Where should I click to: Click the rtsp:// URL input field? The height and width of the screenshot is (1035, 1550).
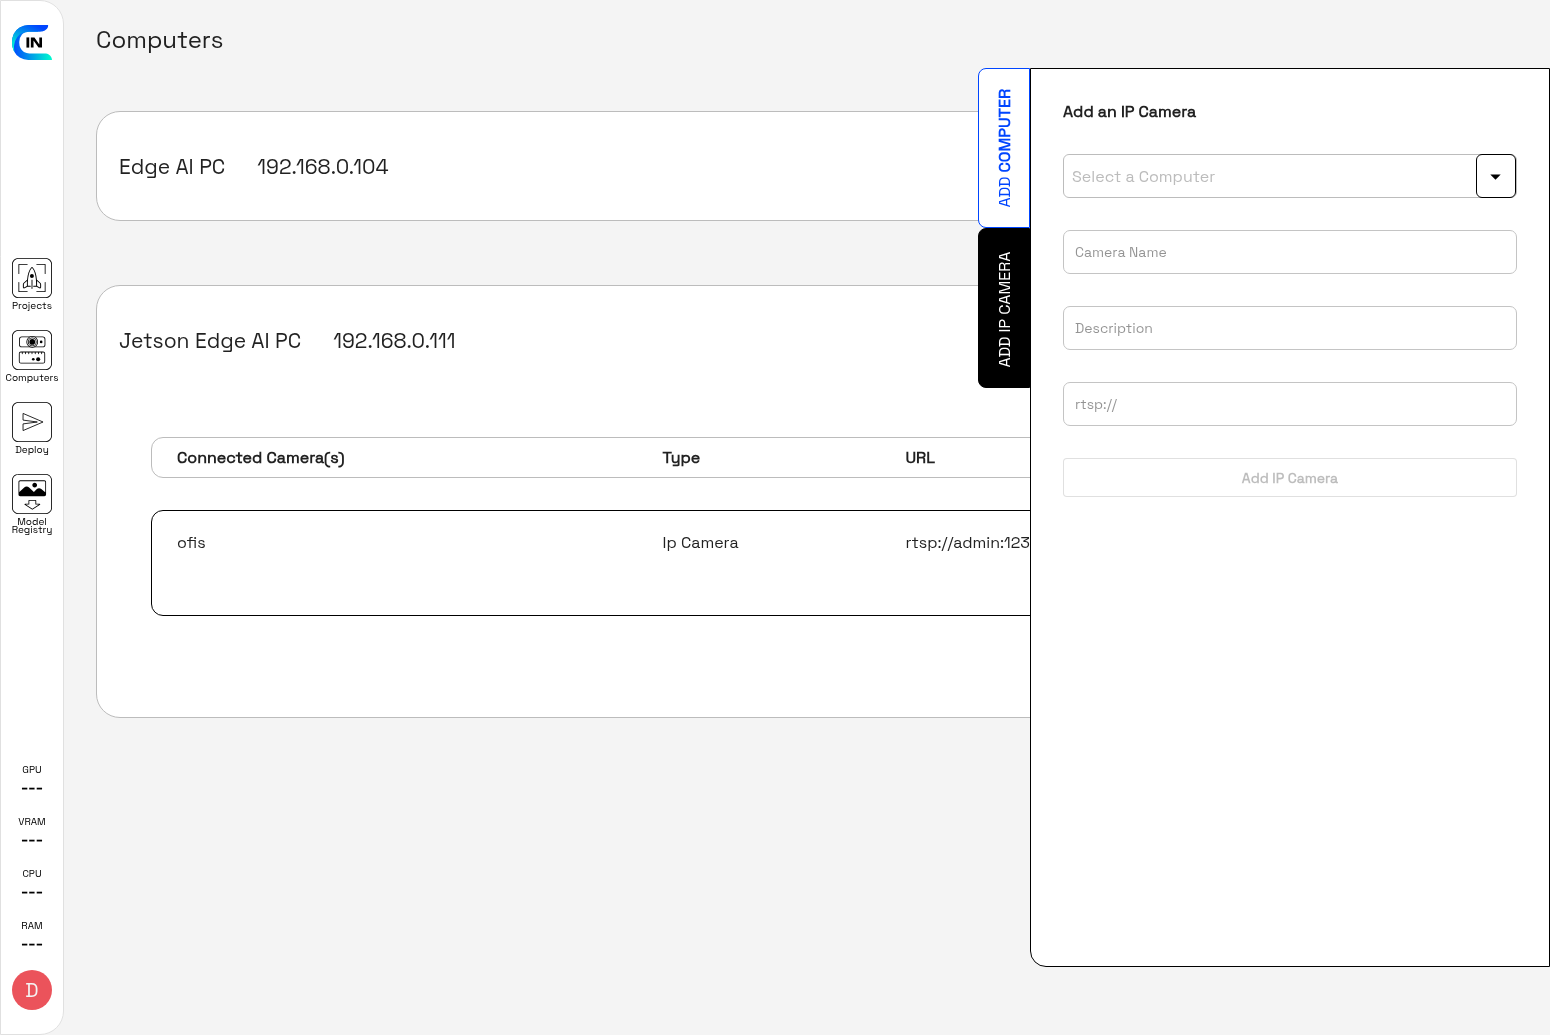click(x=1289, y=404)
